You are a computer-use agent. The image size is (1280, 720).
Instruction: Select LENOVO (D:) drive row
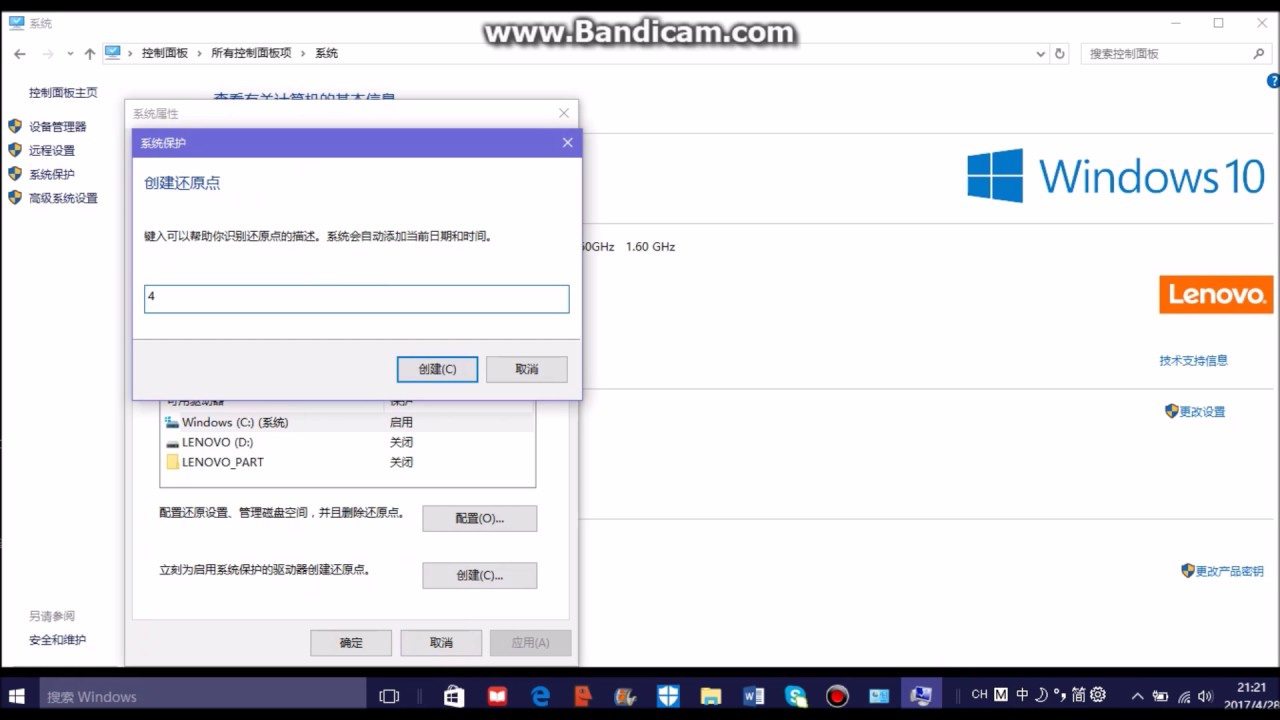[347, 442]
